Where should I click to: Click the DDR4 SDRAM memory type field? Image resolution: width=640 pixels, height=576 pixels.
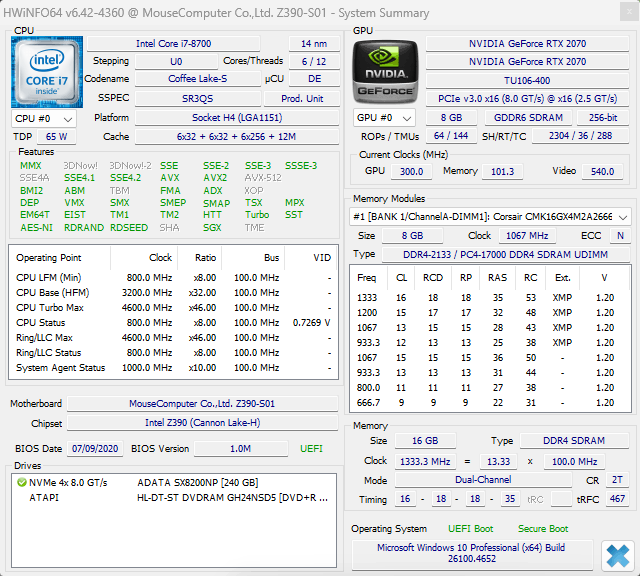574,441
